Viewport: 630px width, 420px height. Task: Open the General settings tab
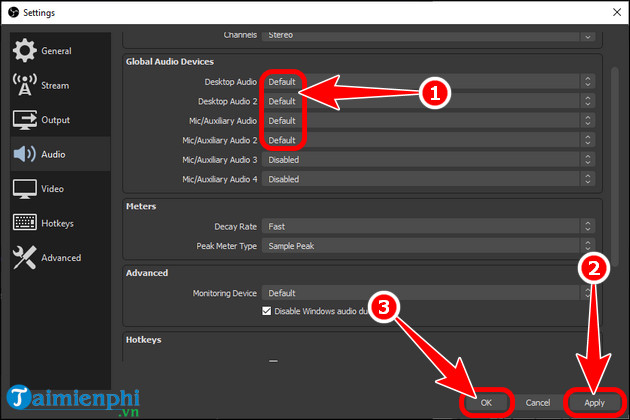click(x=60, y=51)
